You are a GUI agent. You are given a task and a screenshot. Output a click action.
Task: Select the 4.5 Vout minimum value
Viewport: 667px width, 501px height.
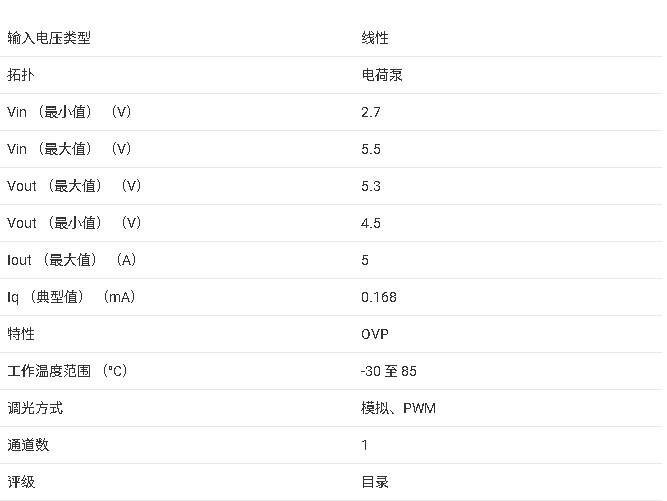pyautogui.click(x=371, y=223)
